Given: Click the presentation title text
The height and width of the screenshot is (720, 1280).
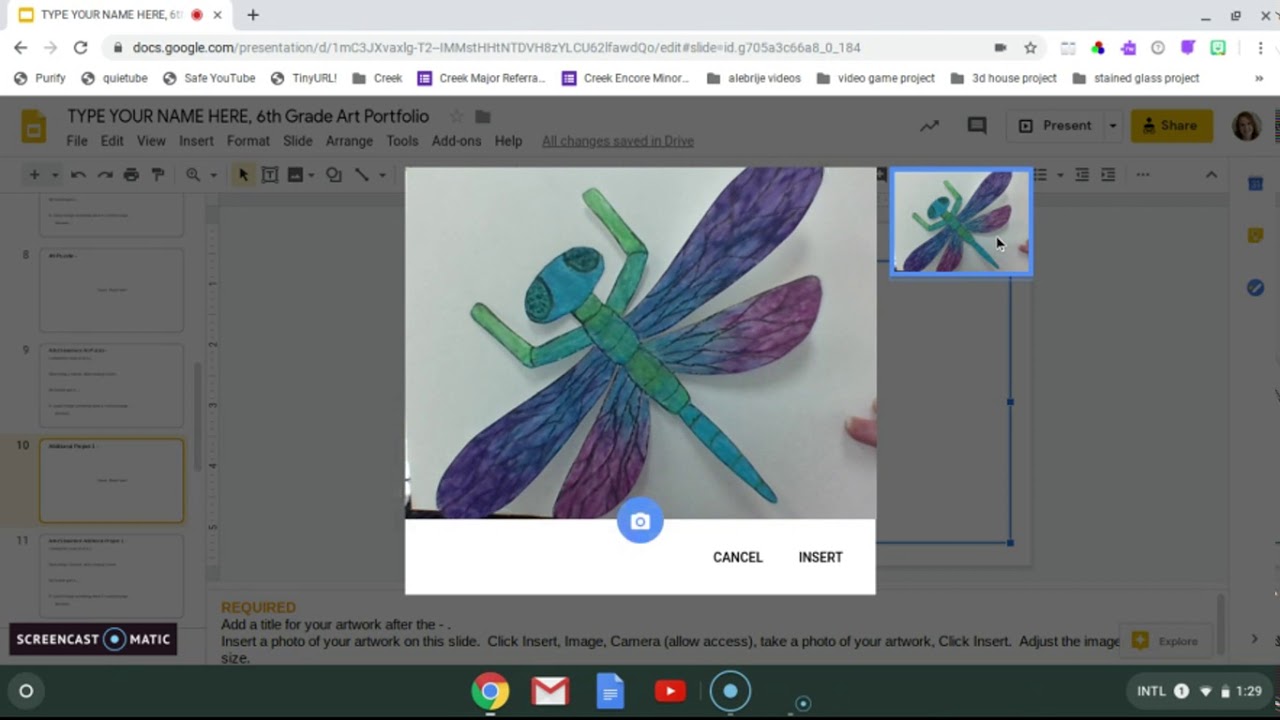Looking at the screenshot, I should point(248,116).
